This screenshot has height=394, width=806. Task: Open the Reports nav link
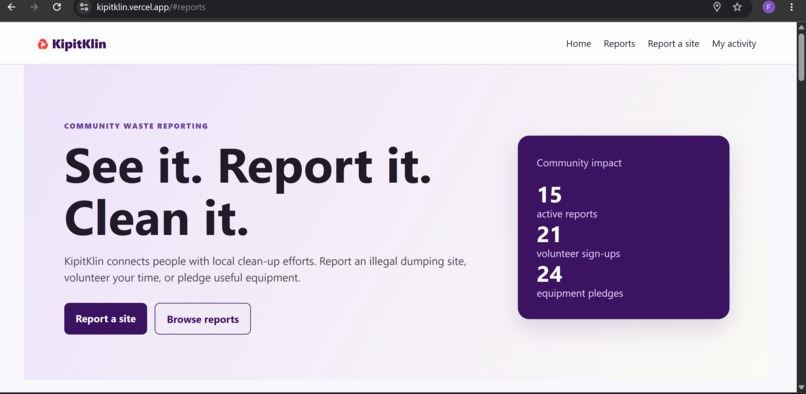click(x=619, y=44)
